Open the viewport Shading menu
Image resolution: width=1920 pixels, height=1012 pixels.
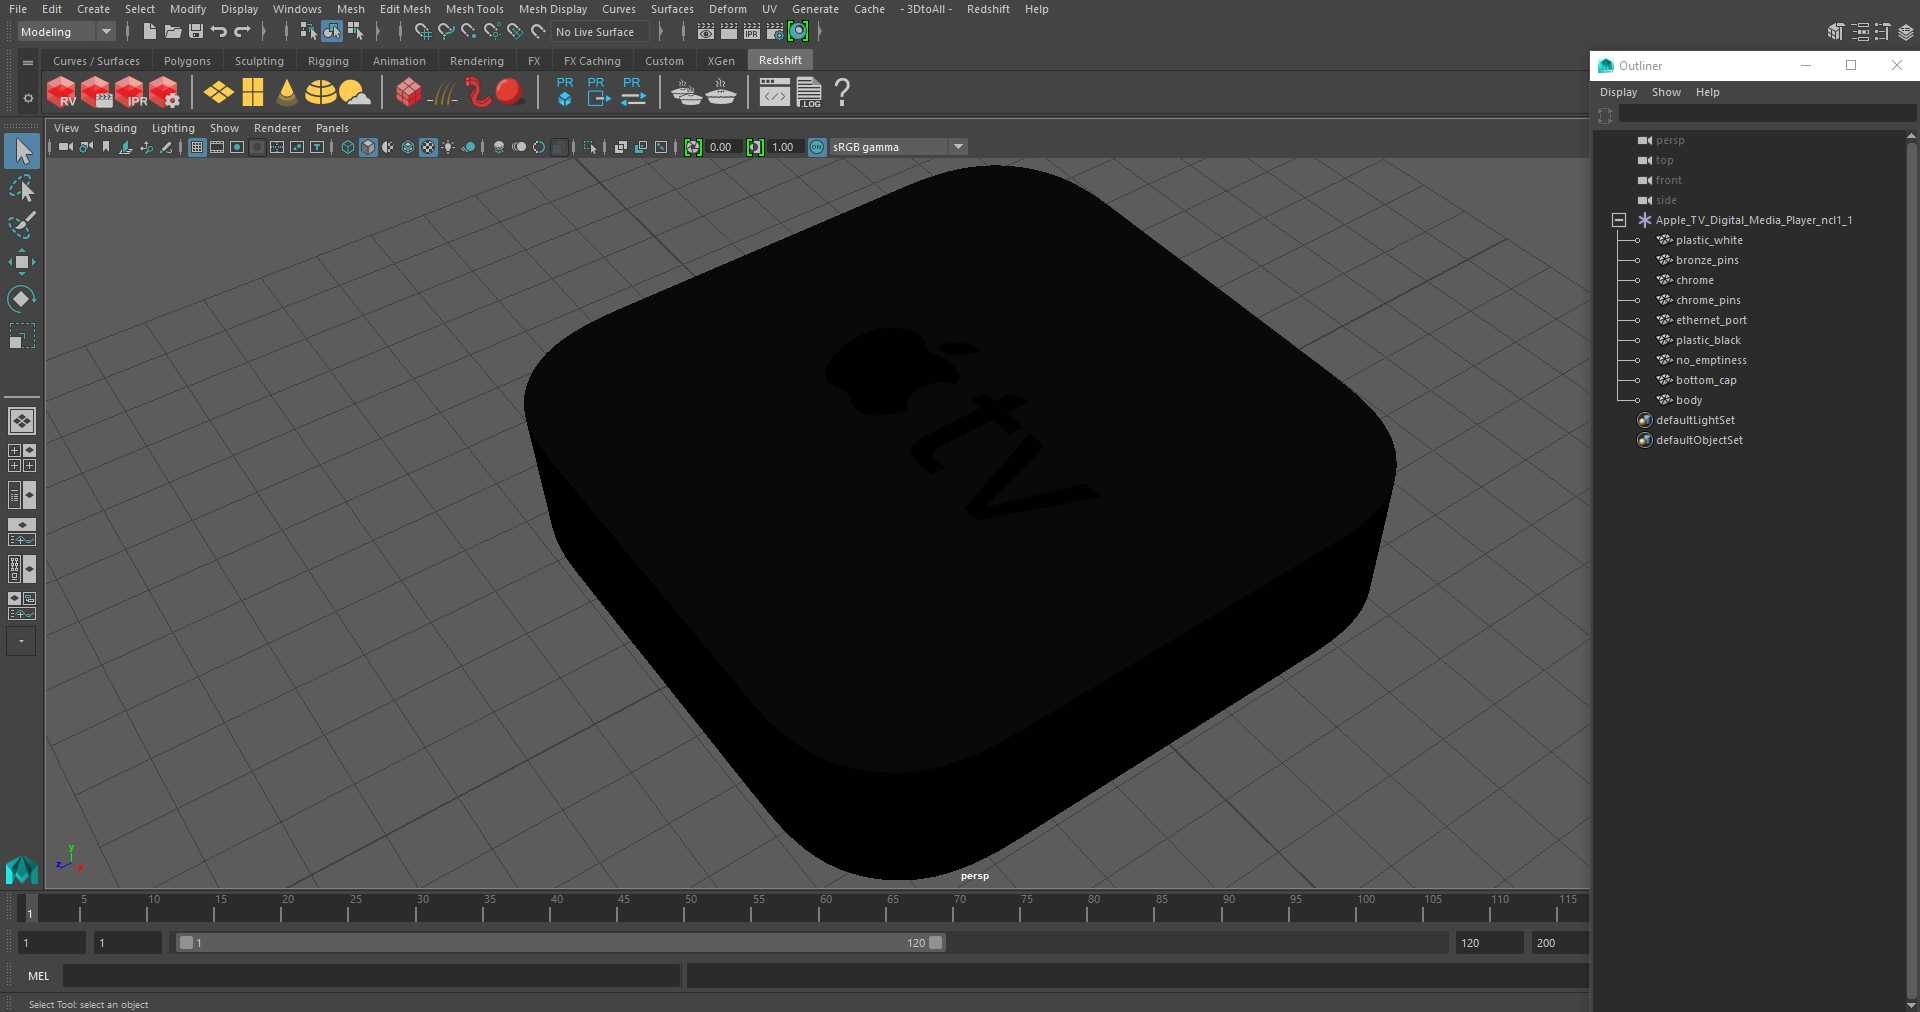(x=115, y=128)
